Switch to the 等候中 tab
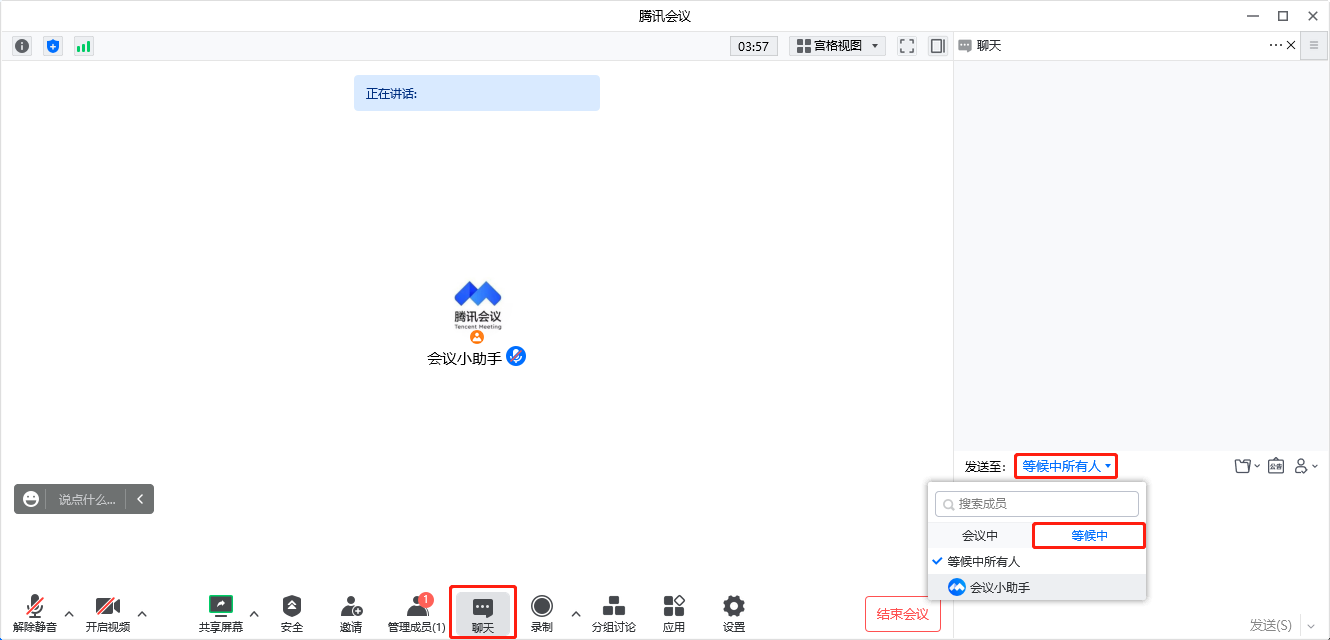This screenshot has width=1330, height=640. 1090,536
